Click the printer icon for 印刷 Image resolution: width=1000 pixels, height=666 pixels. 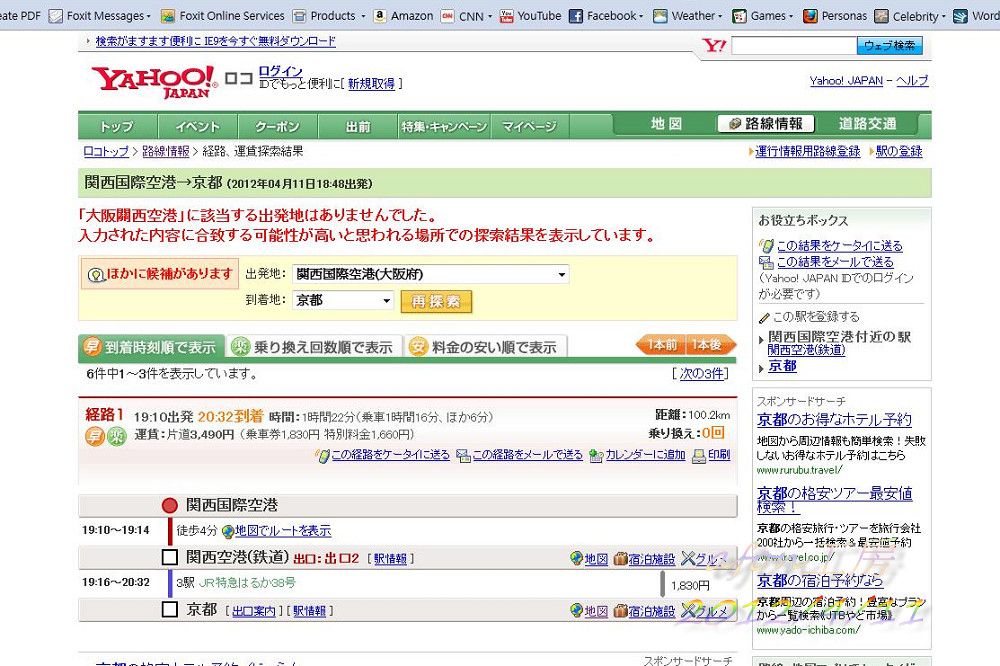tap(698, 455)
